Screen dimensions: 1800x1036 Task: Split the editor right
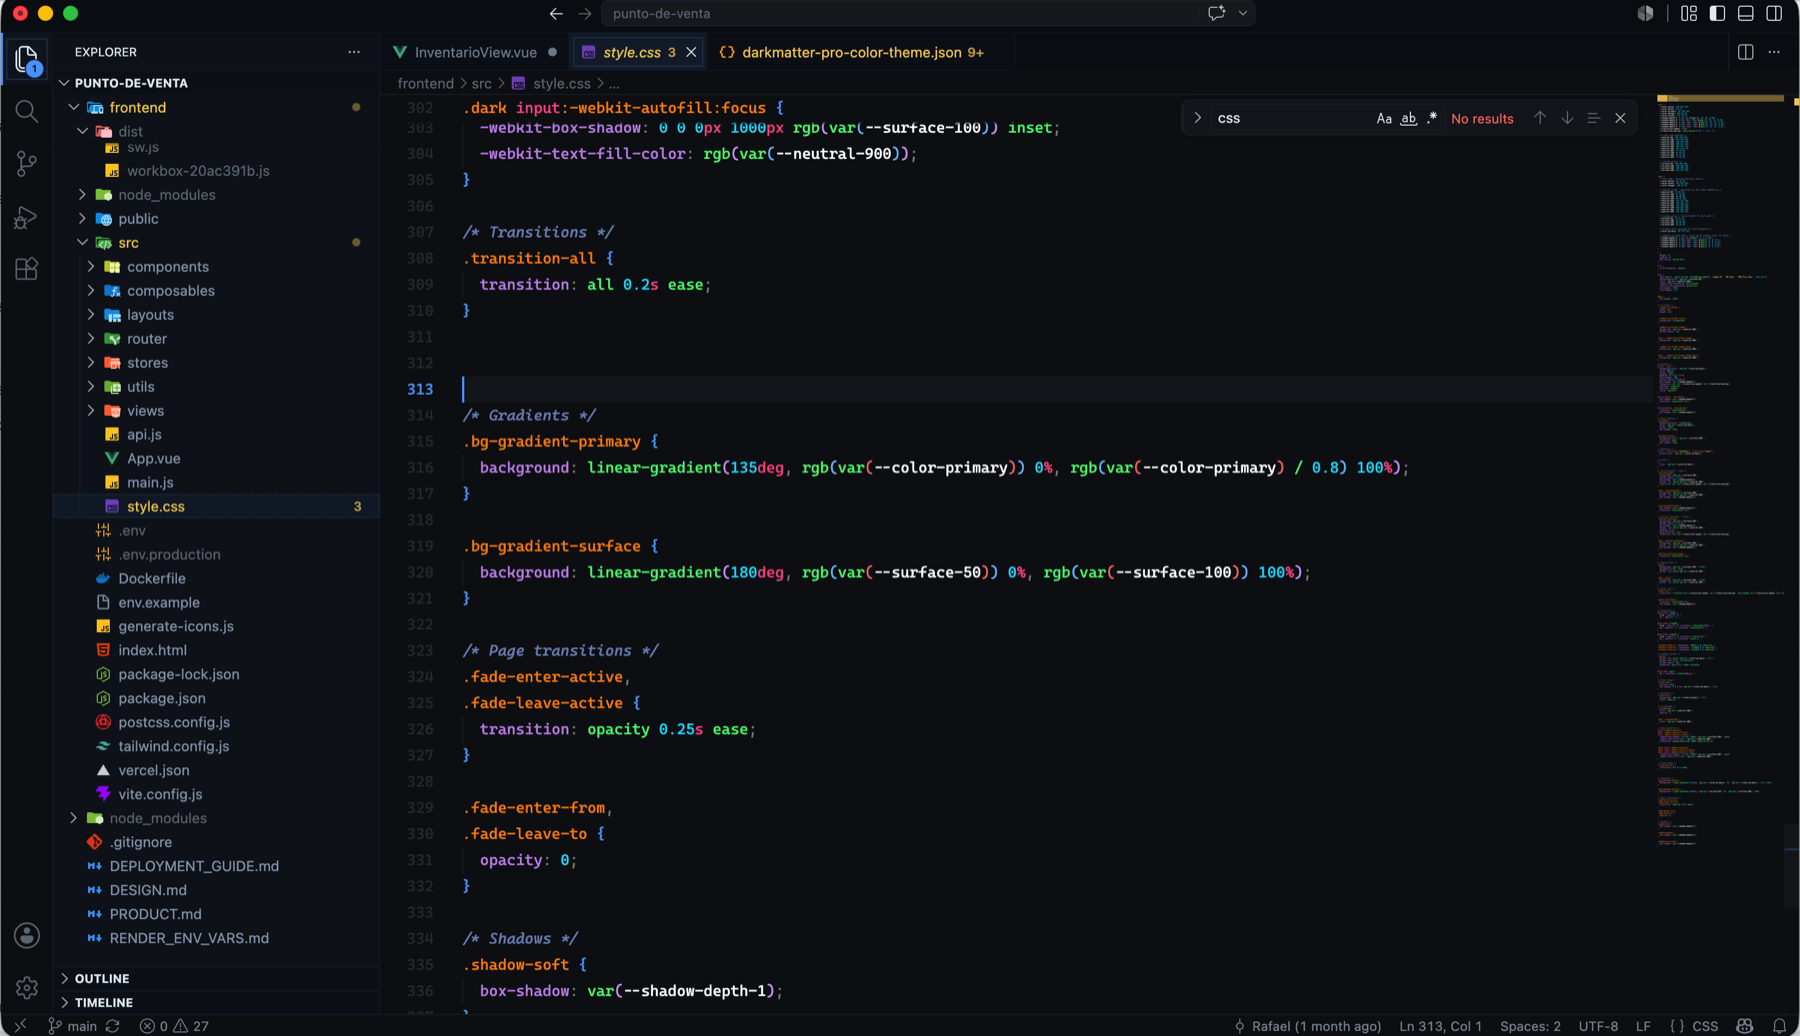[1746, 52]
